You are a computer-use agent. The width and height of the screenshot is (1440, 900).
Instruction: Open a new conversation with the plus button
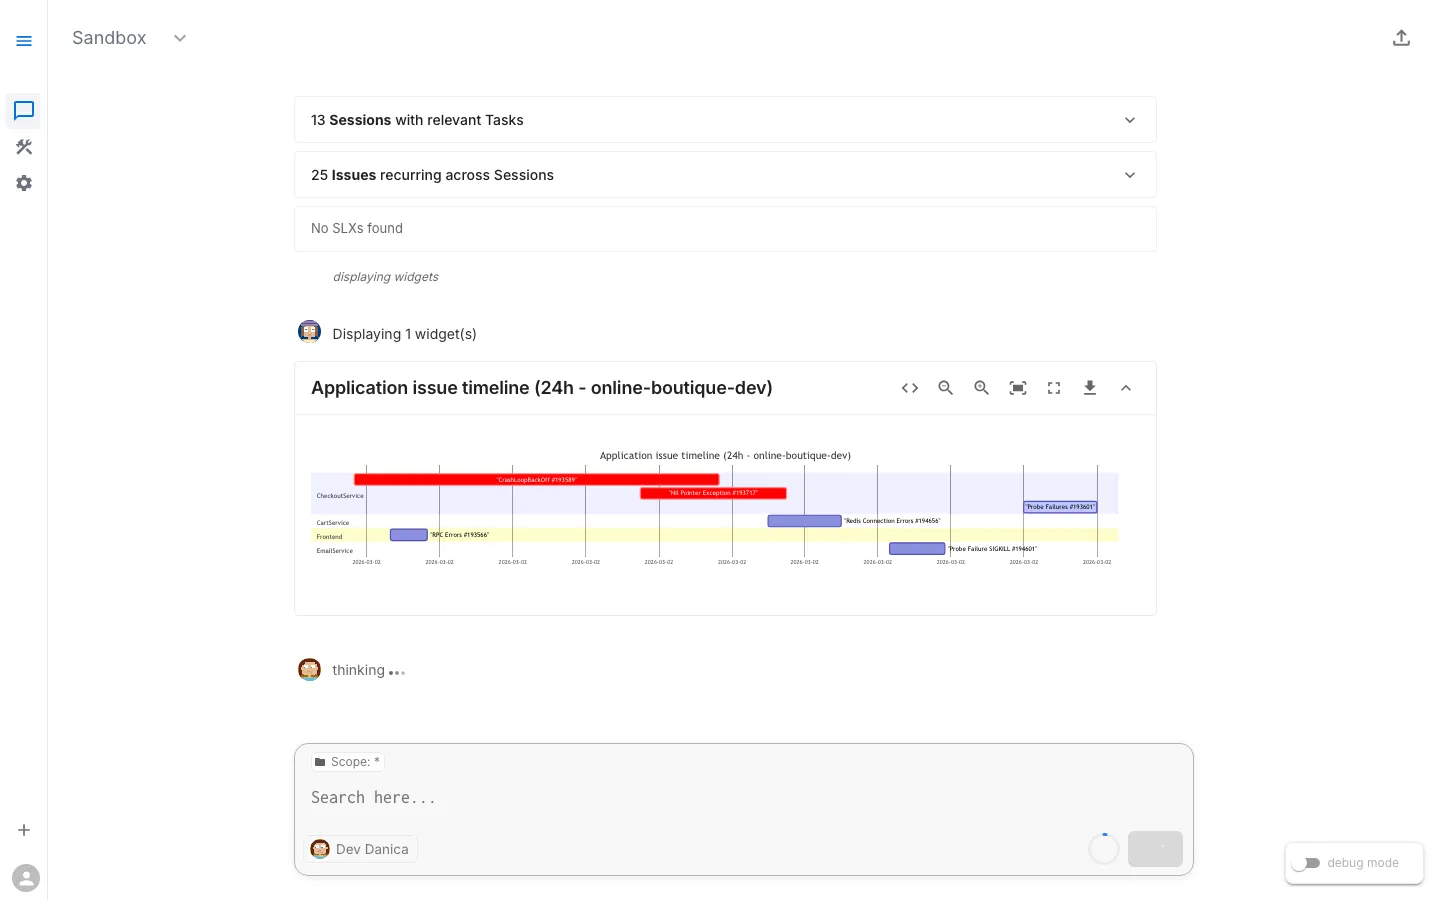[x=24, y=829]
